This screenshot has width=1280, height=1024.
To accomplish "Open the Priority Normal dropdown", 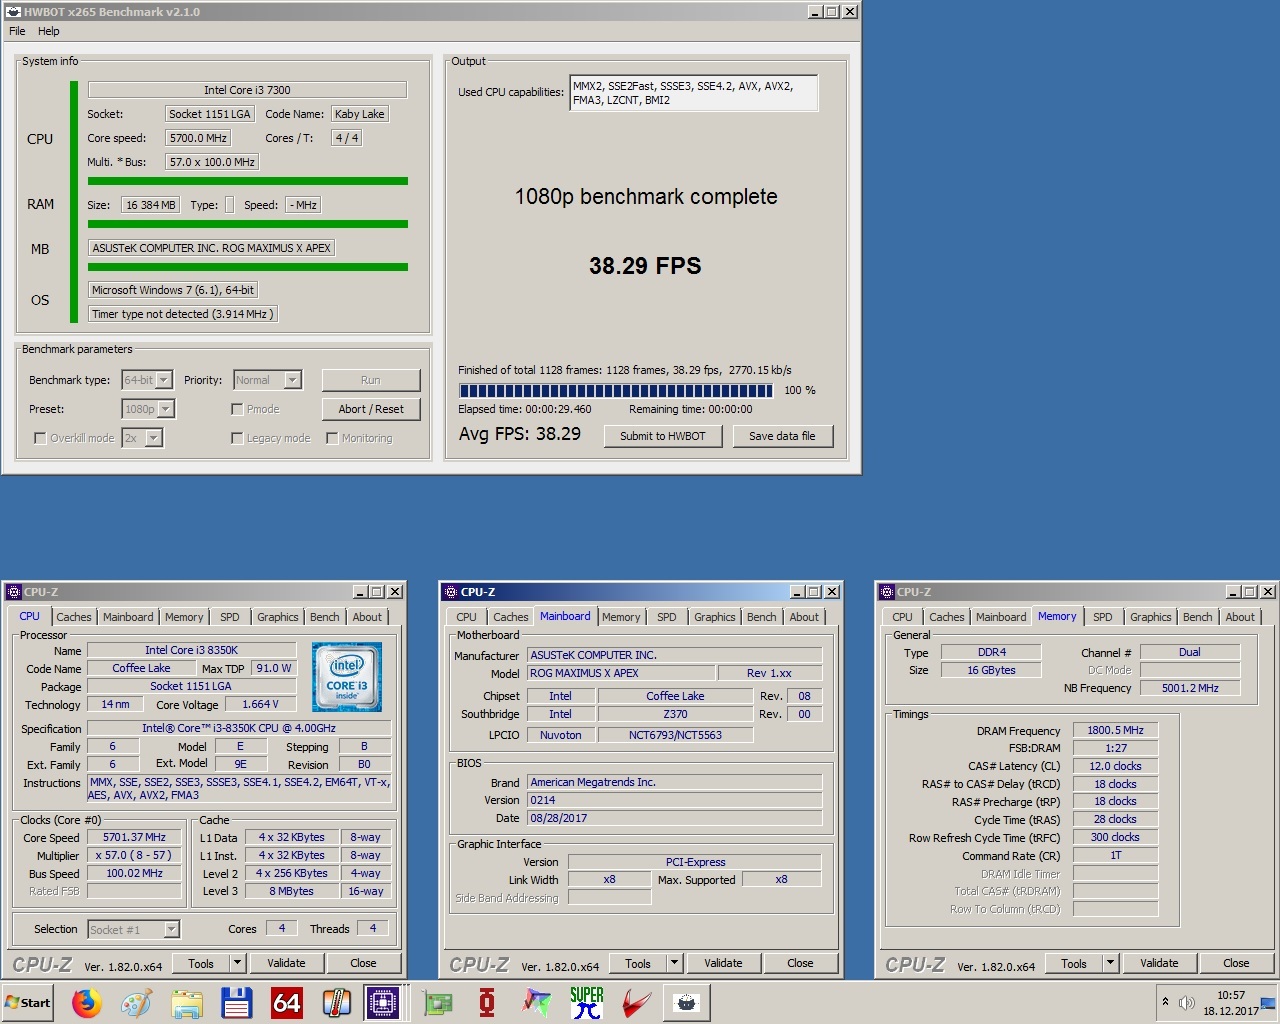I will coord(267,380).
